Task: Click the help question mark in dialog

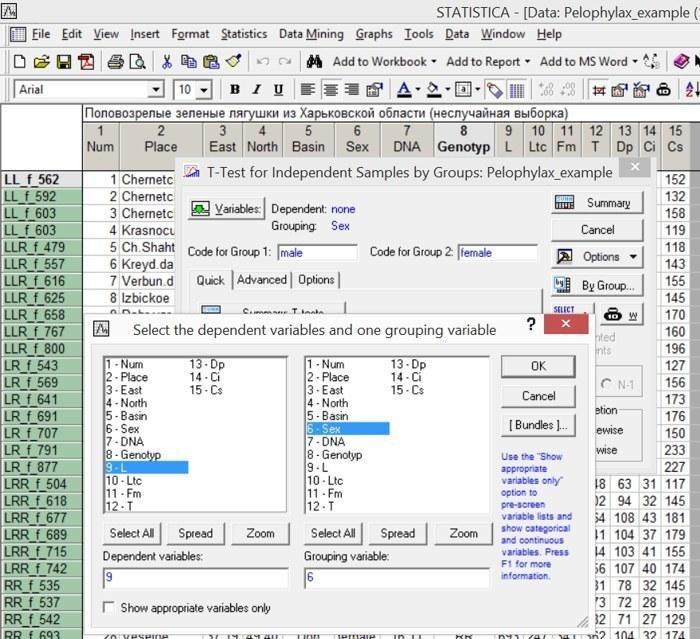Action: tap(530, 324)
